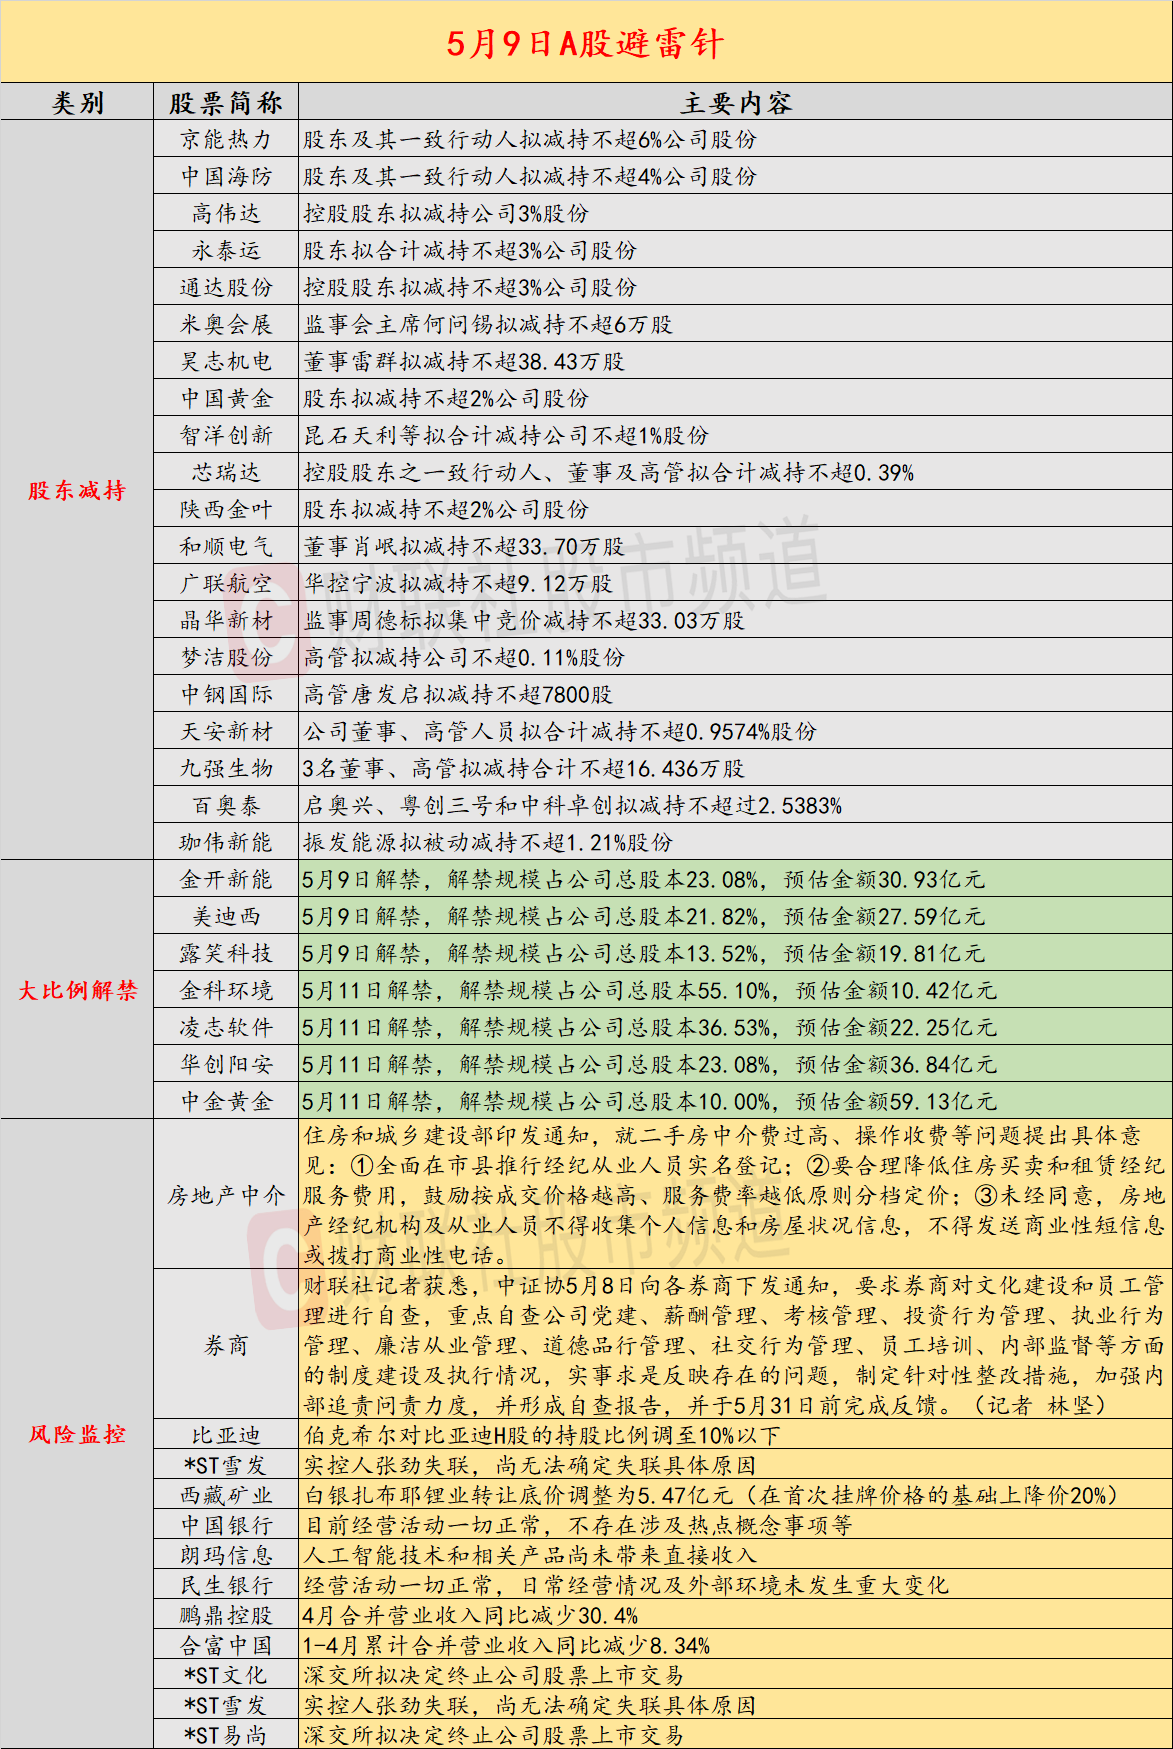Select the stock name "中国海防"

coord(226,176)
